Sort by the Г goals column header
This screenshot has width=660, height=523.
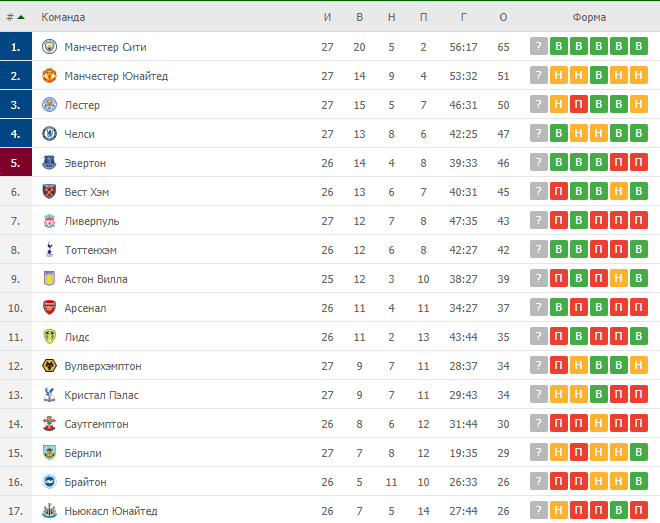[465, 17]
